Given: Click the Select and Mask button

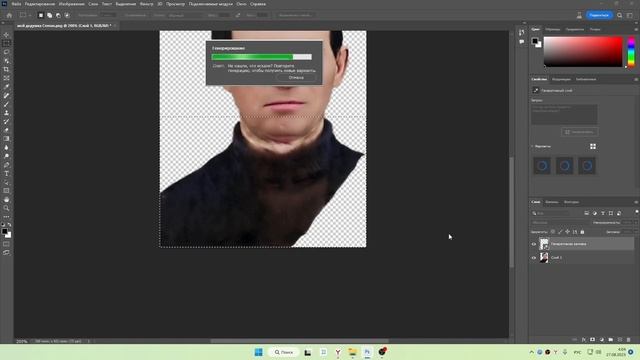Looking at the screenshot, I should tap(295, 15).
